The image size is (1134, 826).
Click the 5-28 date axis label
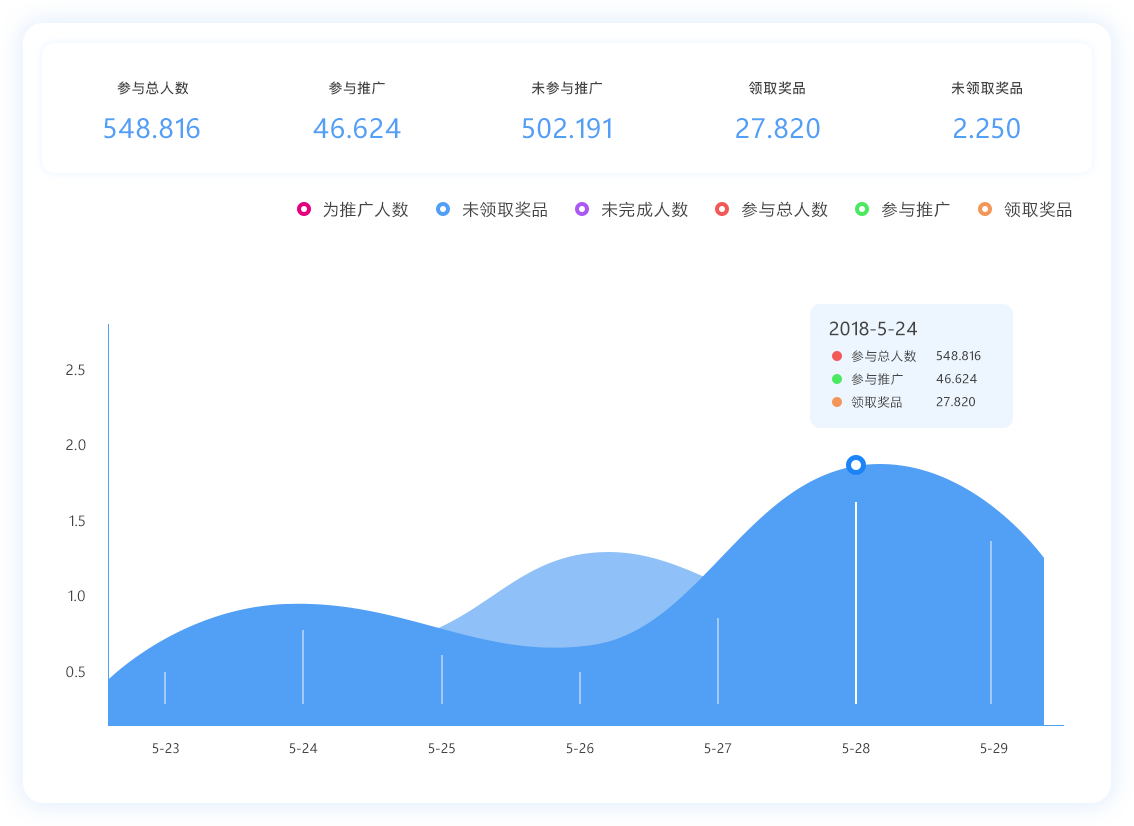pos(856,749)
